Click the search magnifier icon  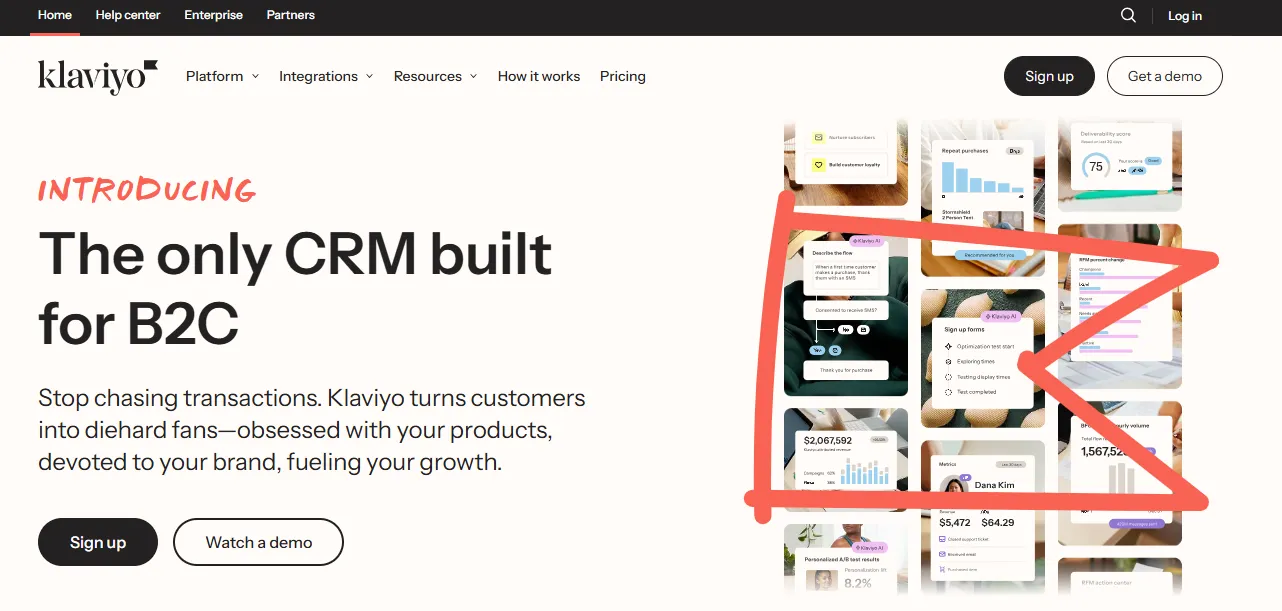[1128, 15]
